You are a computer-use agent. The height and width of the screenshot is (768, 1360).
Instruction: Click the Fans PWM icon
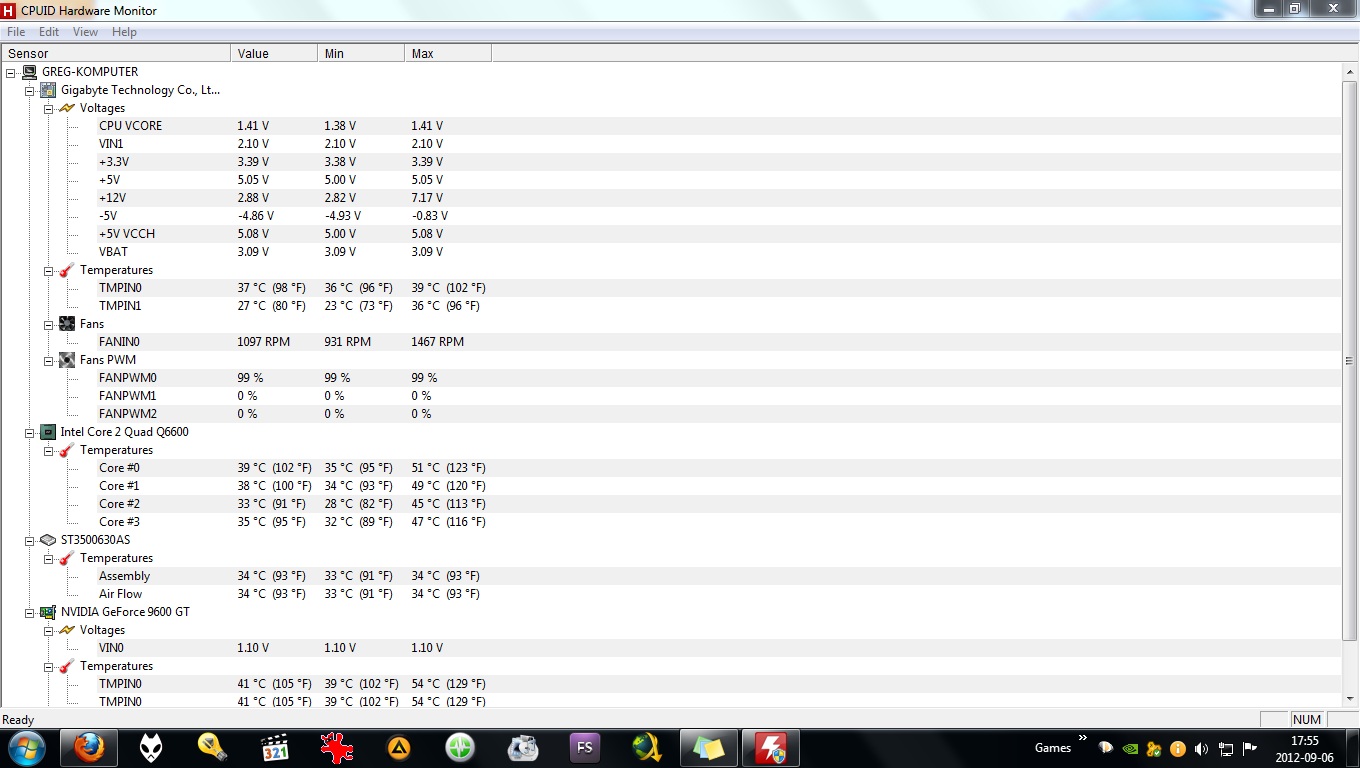(66, 359)
